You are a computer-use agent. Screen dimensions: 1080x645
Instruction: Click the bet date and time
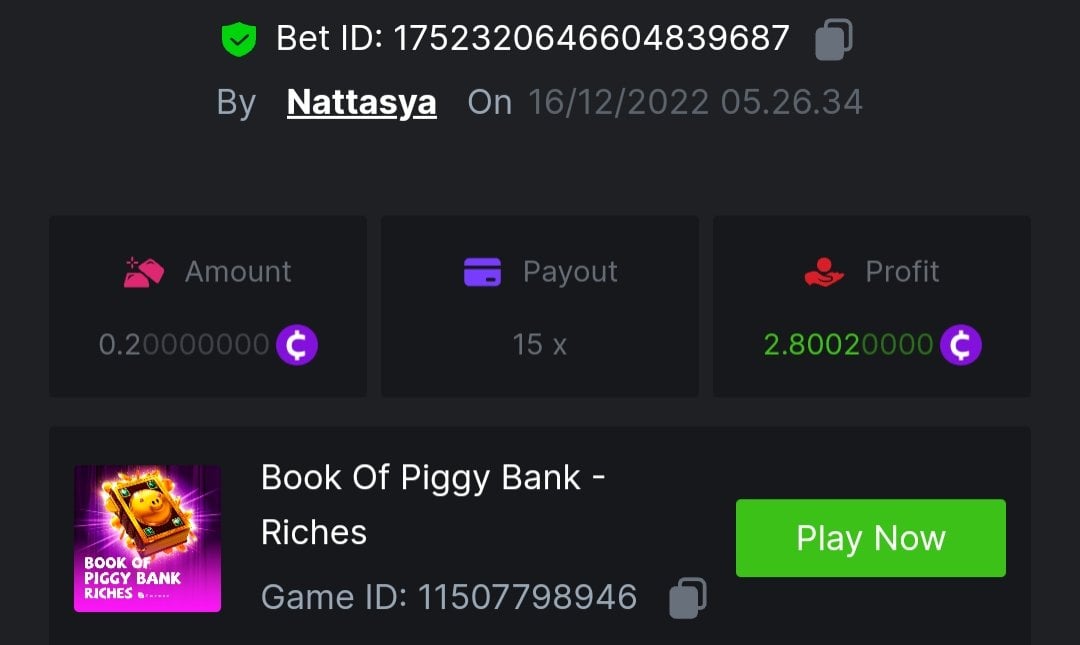pyautogui.click(x=695, y=102)
